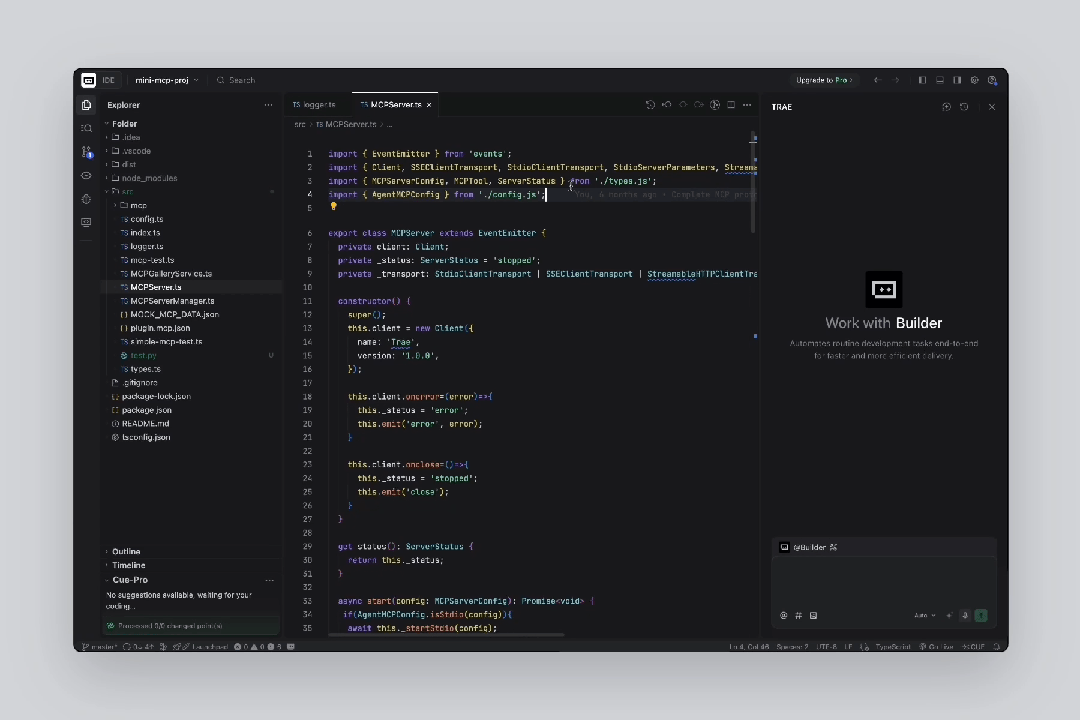Open the account icon in title bar
Screen dimensions: 1080x720
pos(993,81)
